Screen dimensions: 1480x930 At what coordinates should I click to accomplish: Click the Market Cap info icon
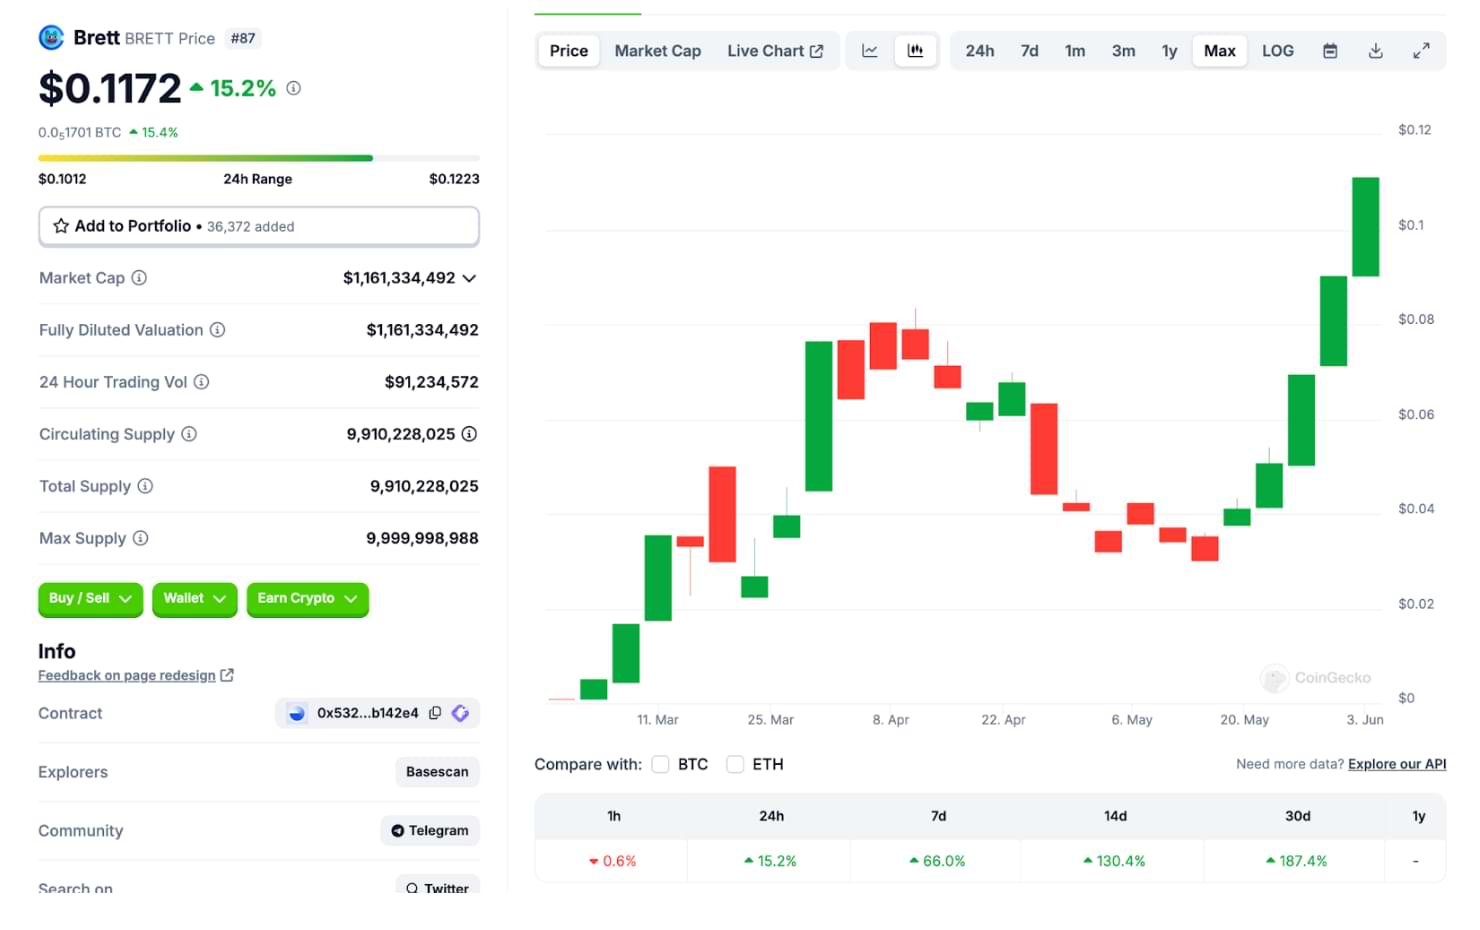(140, 278)
